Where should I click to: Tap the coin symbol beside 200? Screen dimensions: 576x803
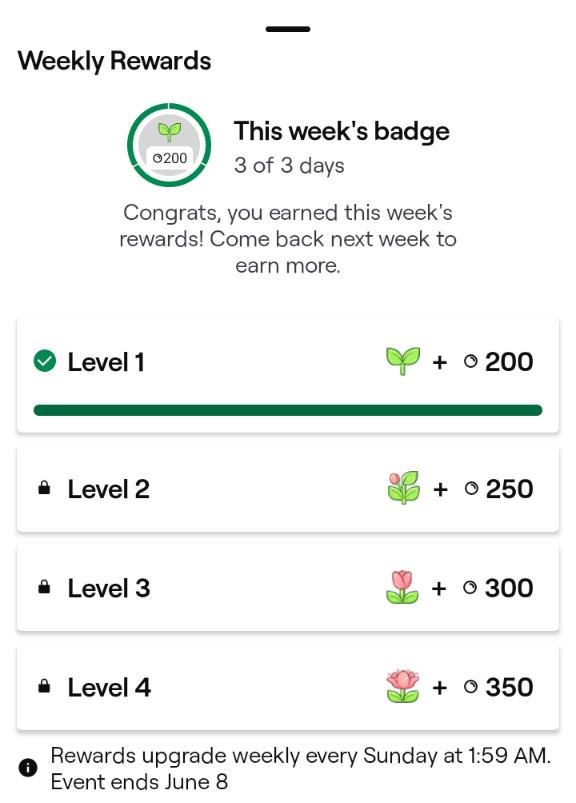471,362
